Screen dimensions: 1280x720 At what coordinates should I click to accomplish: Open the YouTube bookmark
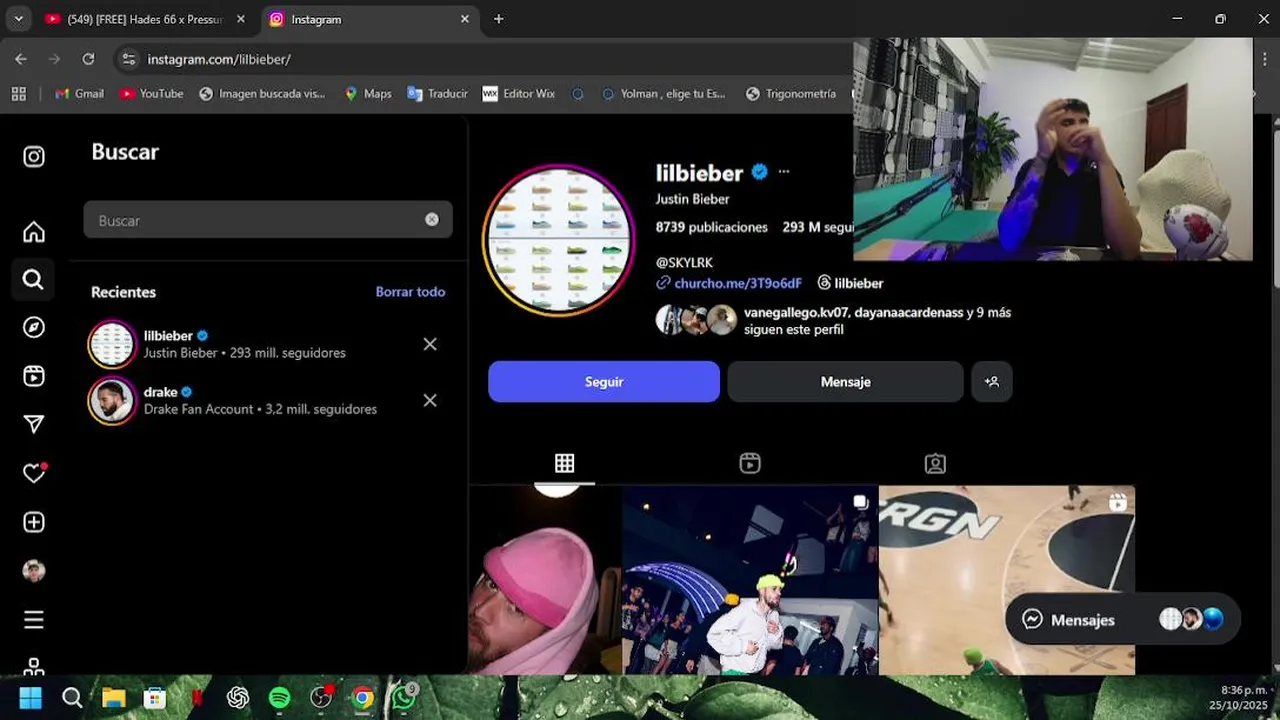click(151, 93)
